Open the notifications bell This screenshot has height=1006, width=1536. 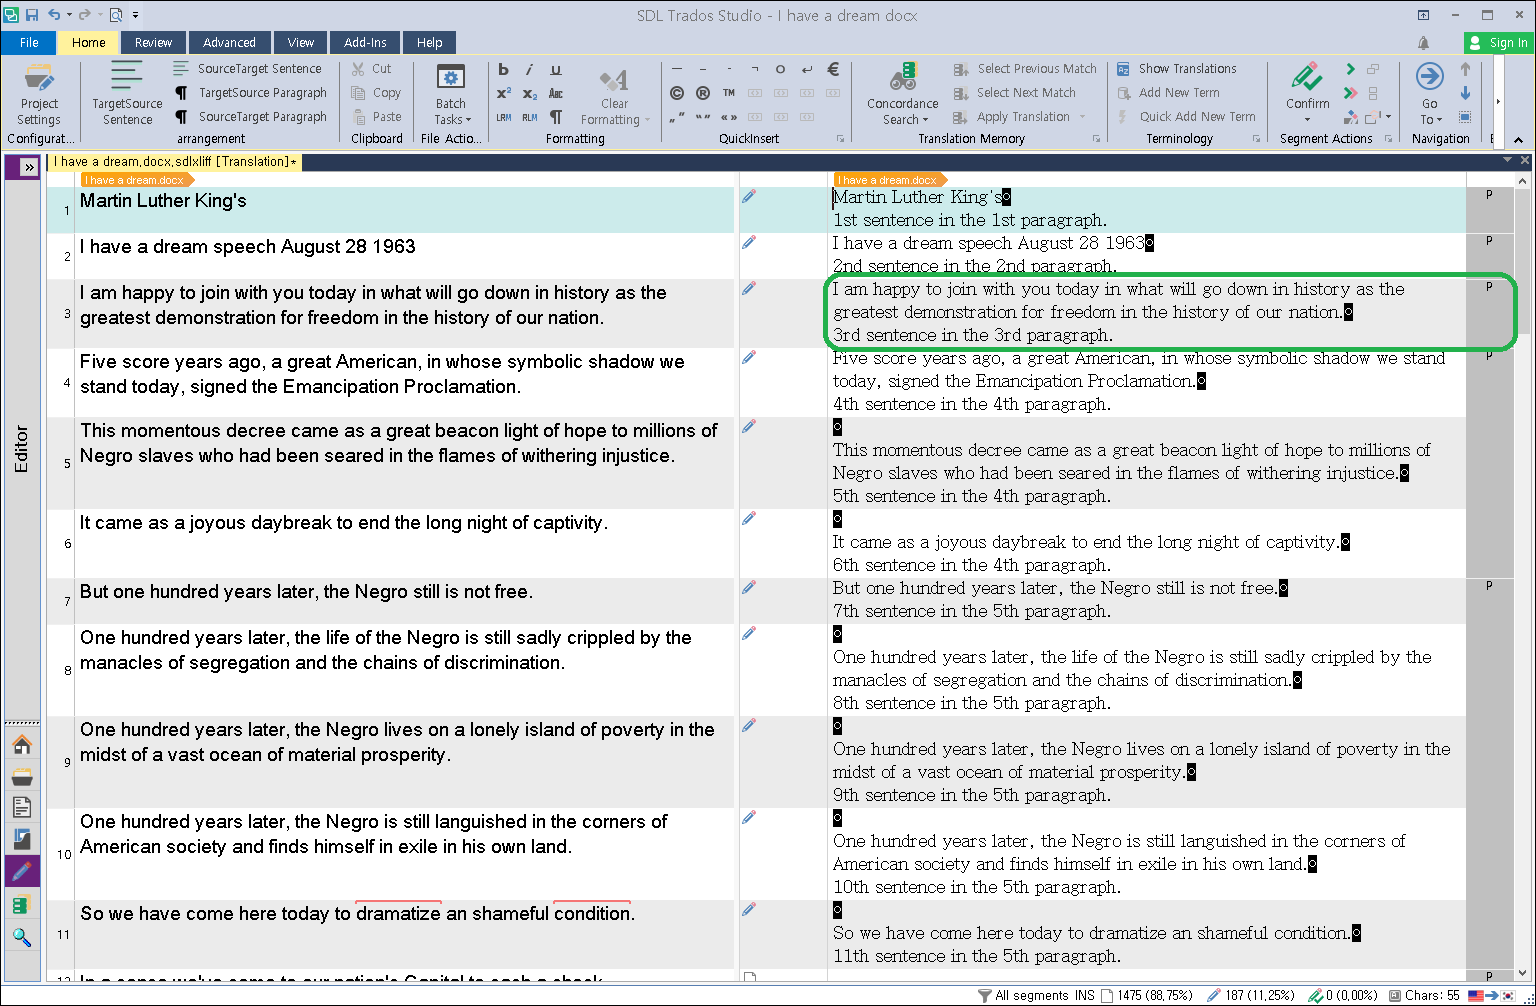[1423, 42]
